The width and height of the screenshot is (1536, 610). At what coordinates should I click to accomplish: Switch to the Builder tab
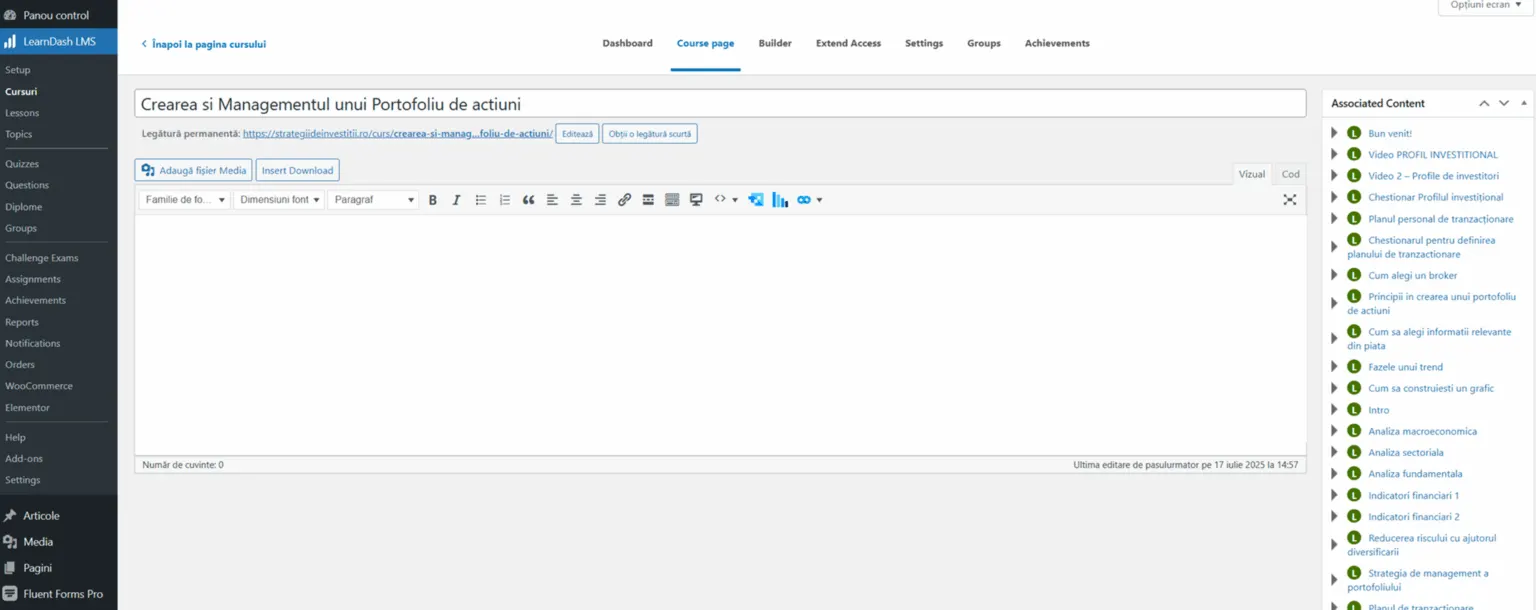[775, 43]
